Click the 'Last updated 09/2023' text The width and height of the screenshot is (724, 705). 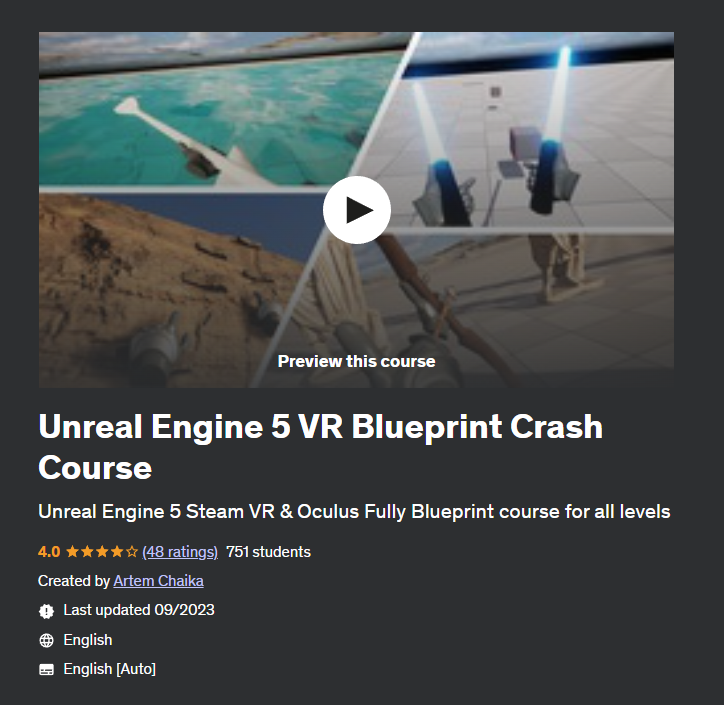coord(139,610)
